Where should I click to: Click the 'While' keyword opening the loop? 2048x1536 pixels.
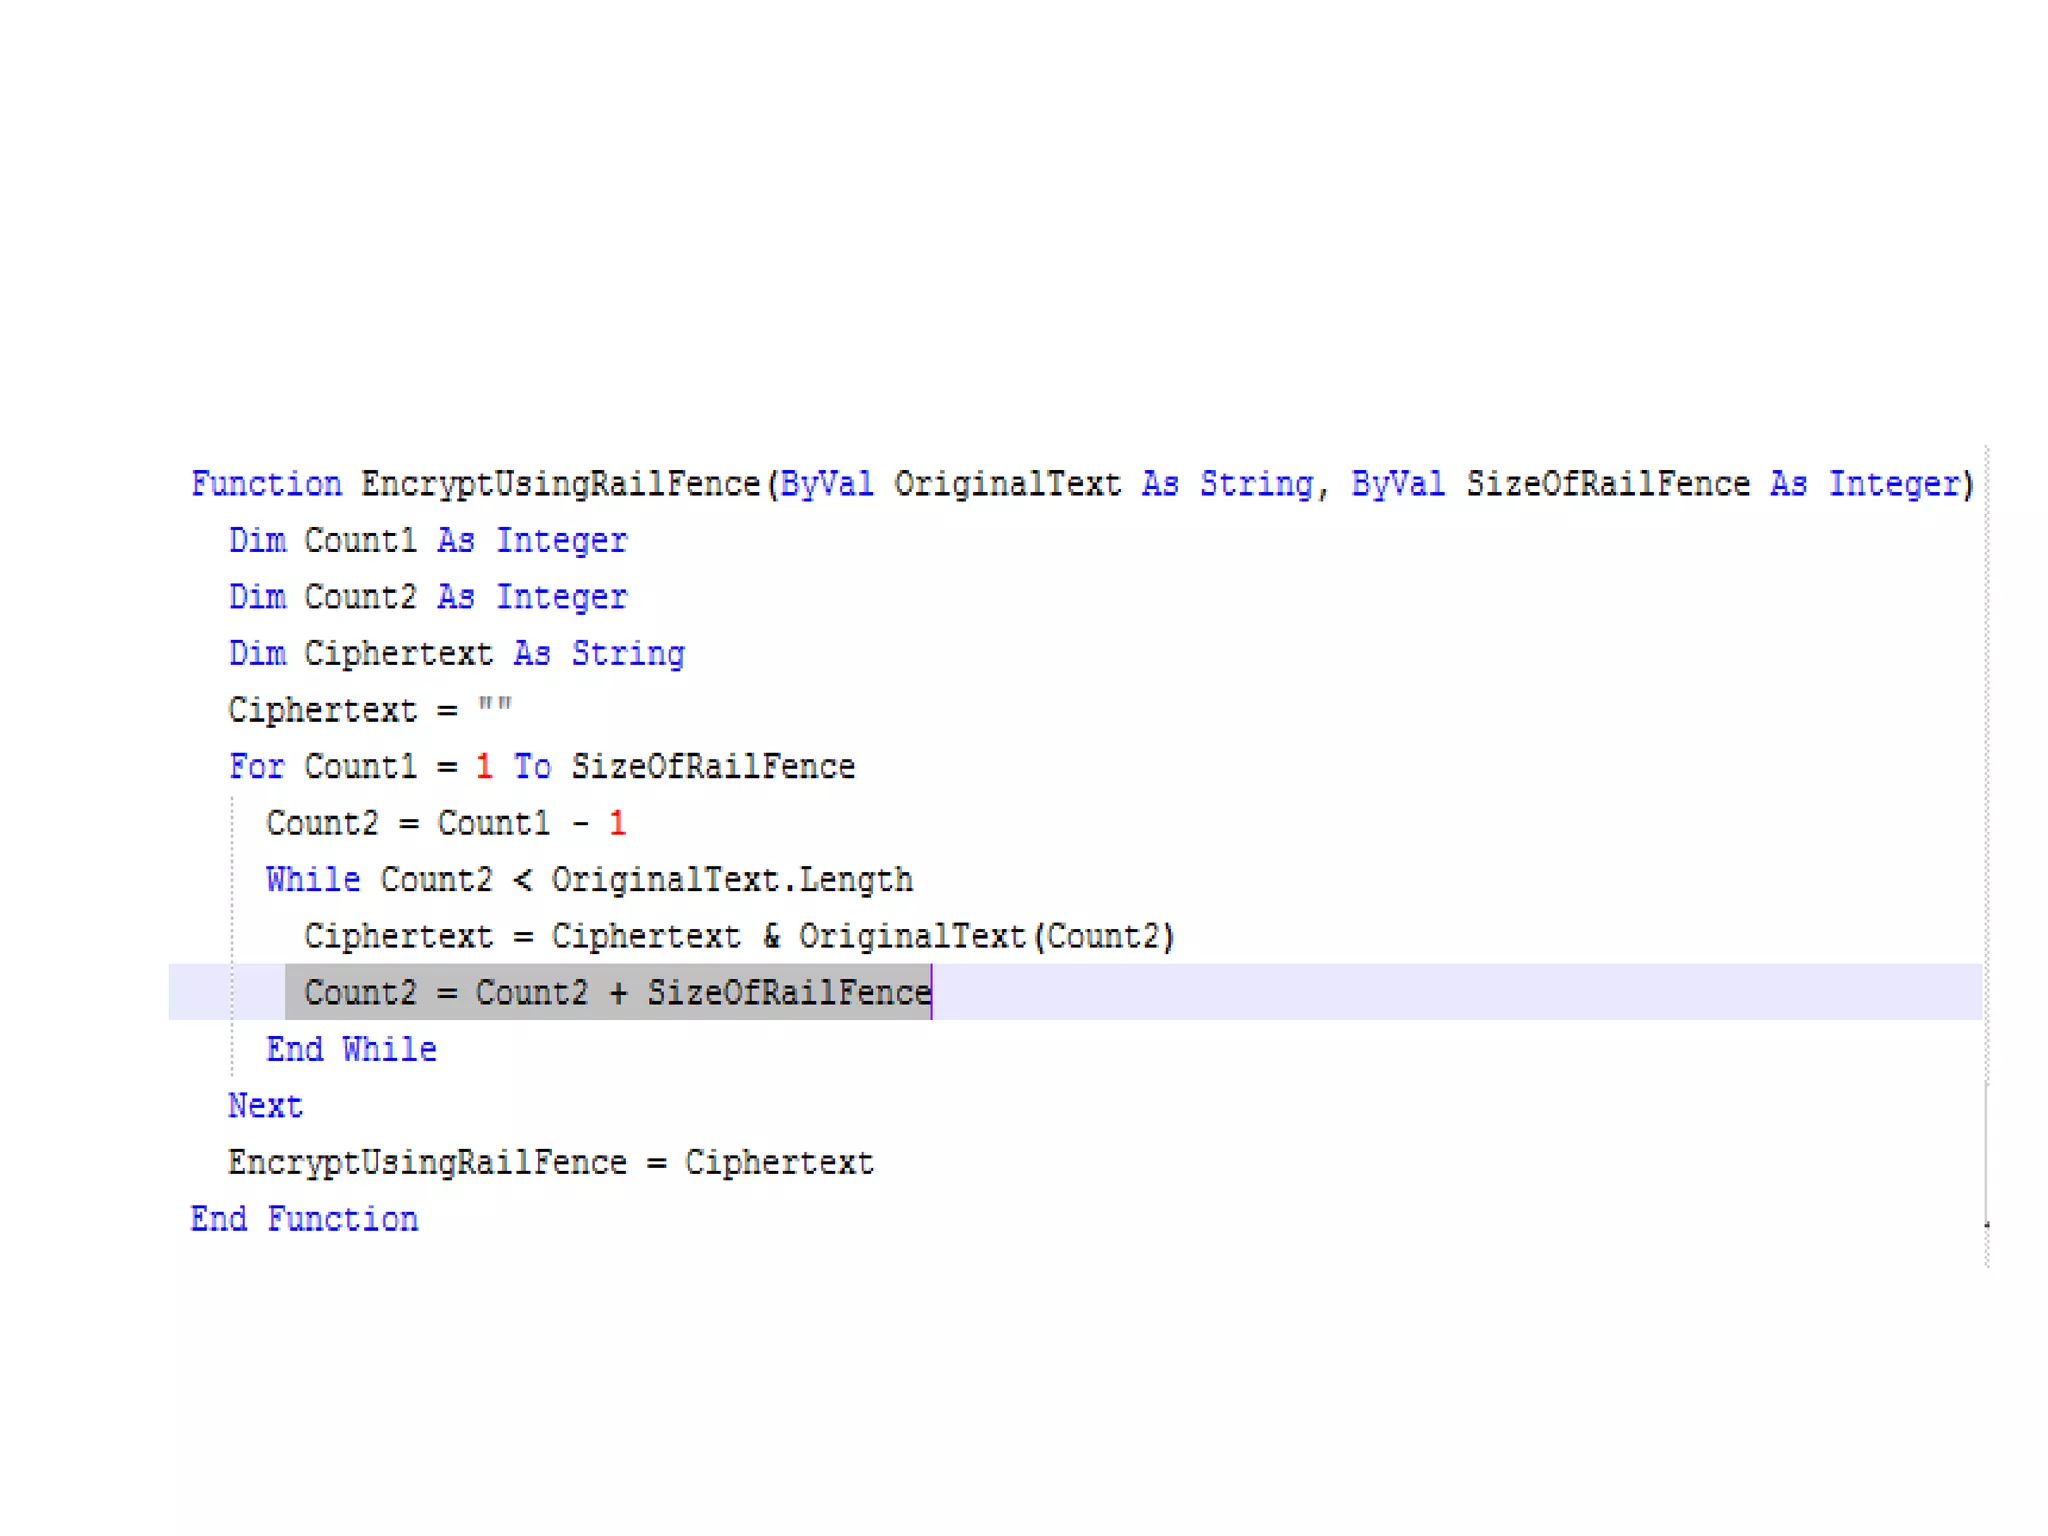(313, 880)
